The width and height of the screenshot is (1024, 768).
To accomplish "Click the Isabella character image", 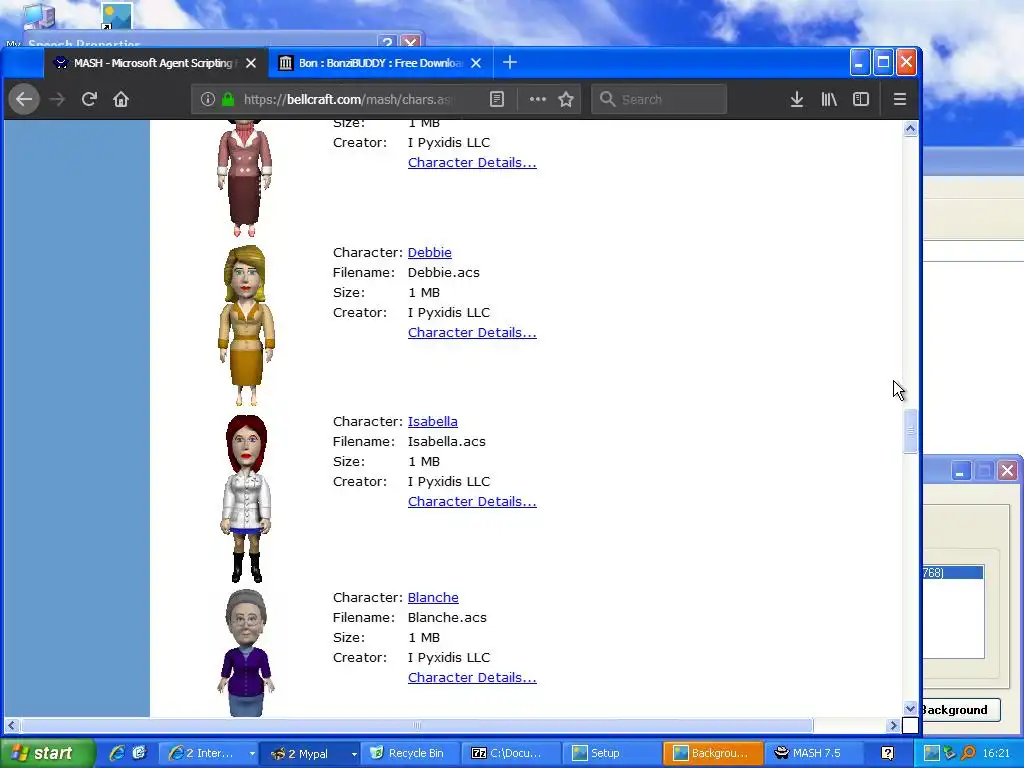I will click(x=246, y=498).
